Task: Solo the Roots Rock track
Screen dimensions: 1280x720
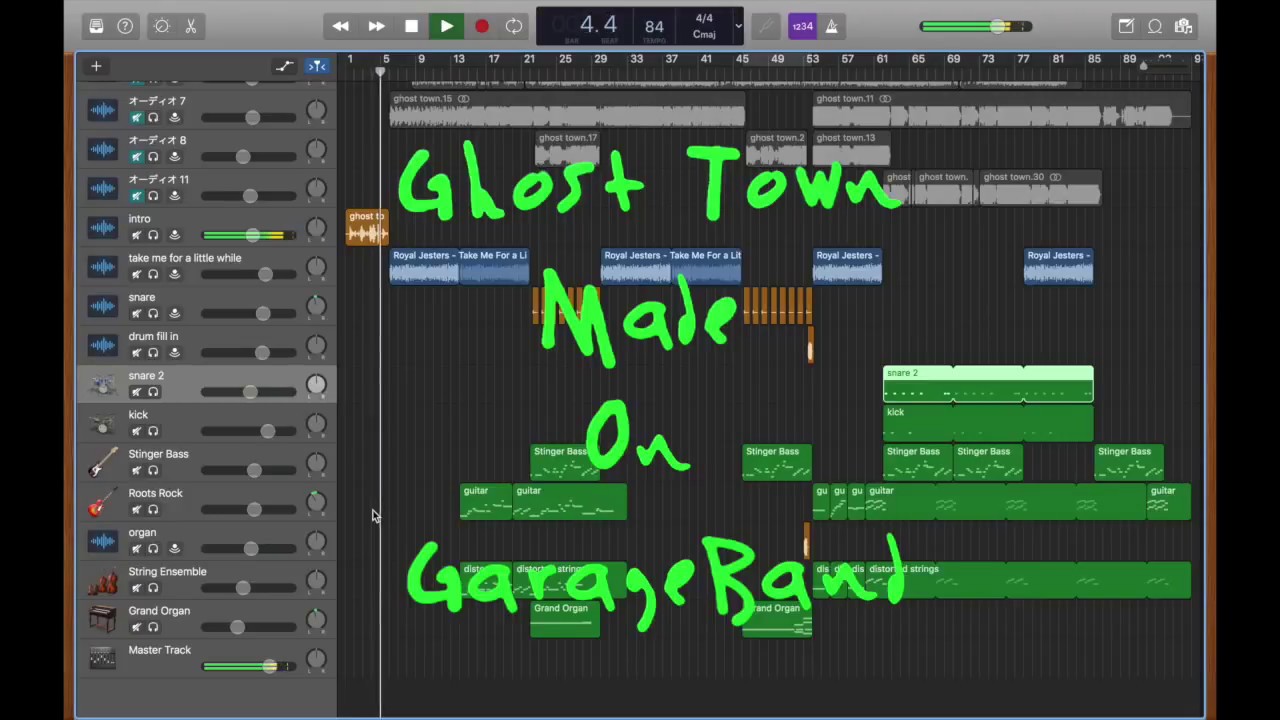Action: (x=153, y=509)
